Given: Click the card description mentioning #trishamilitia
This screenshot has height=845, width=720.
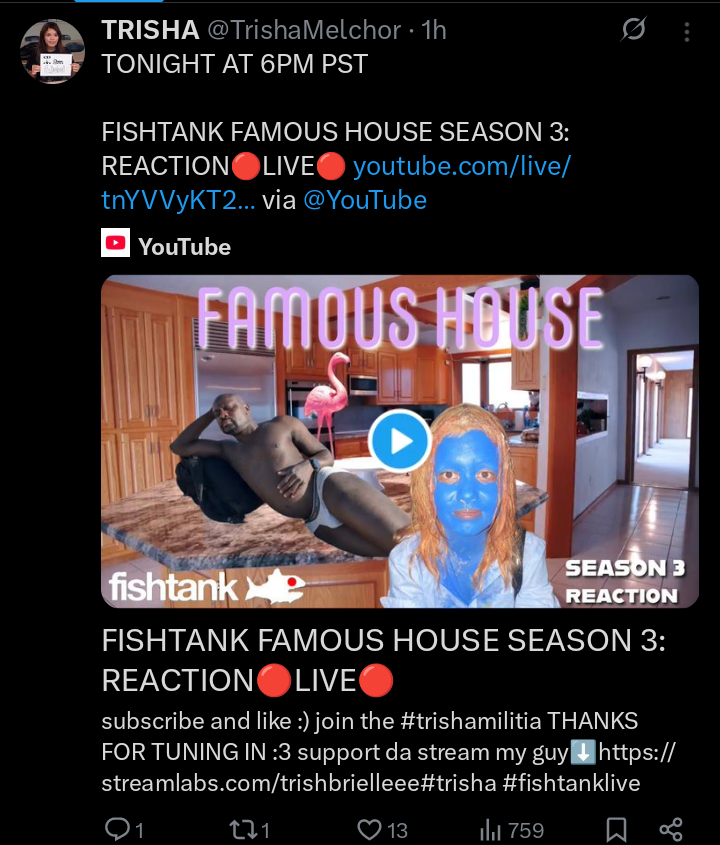Looking at the screenshot, I should [x=388, y=752].
